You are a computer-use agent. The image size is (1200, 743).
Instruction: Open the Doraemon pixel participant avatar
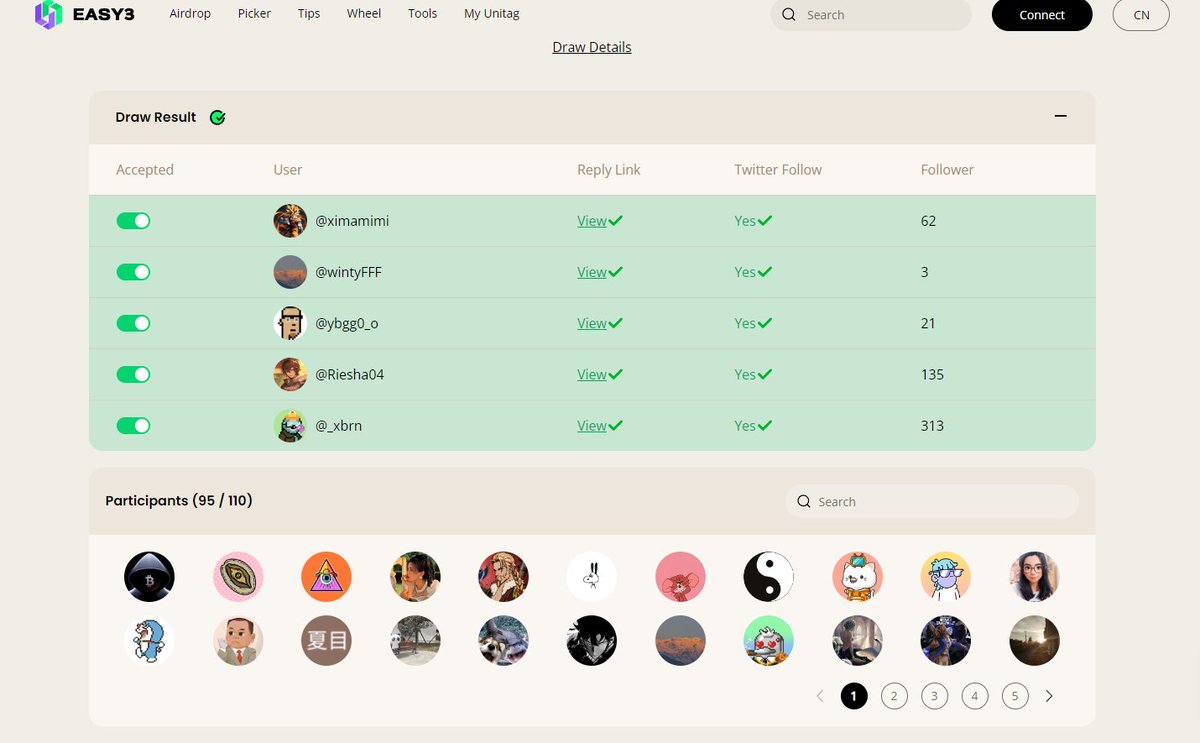(x=149, y=641)
